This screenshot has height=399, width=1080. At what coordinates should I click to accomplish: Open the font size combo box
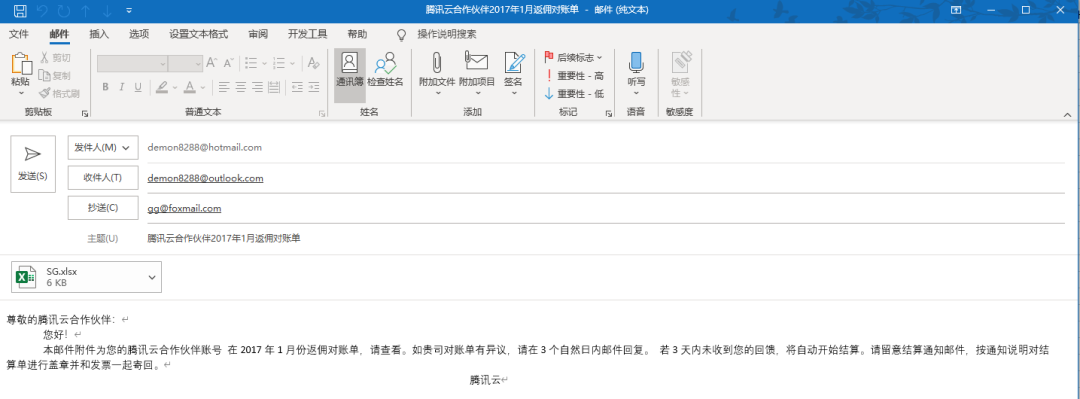(185, 63)
